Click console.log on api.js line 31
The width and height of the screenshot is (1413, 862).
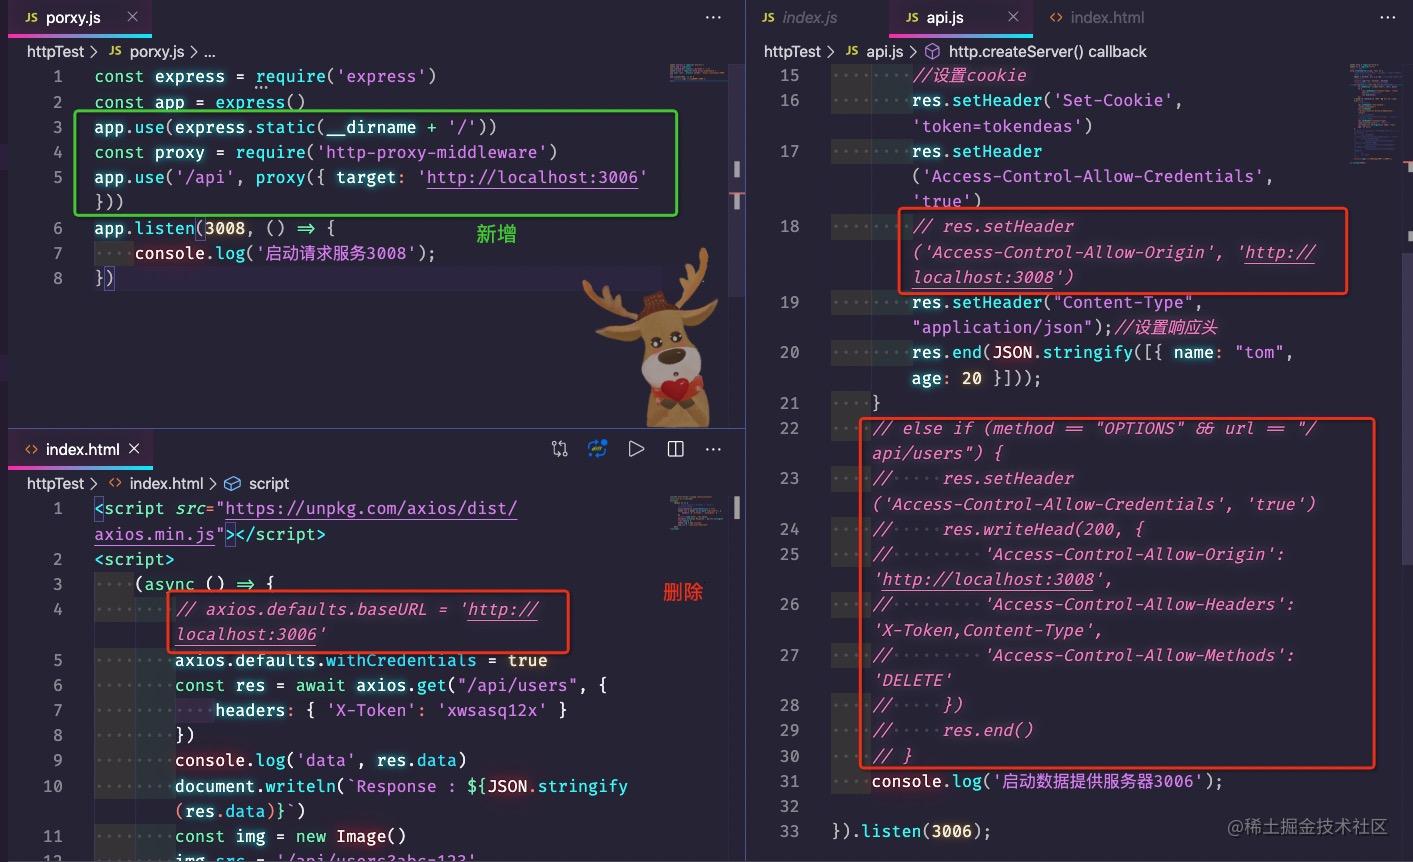927,781
